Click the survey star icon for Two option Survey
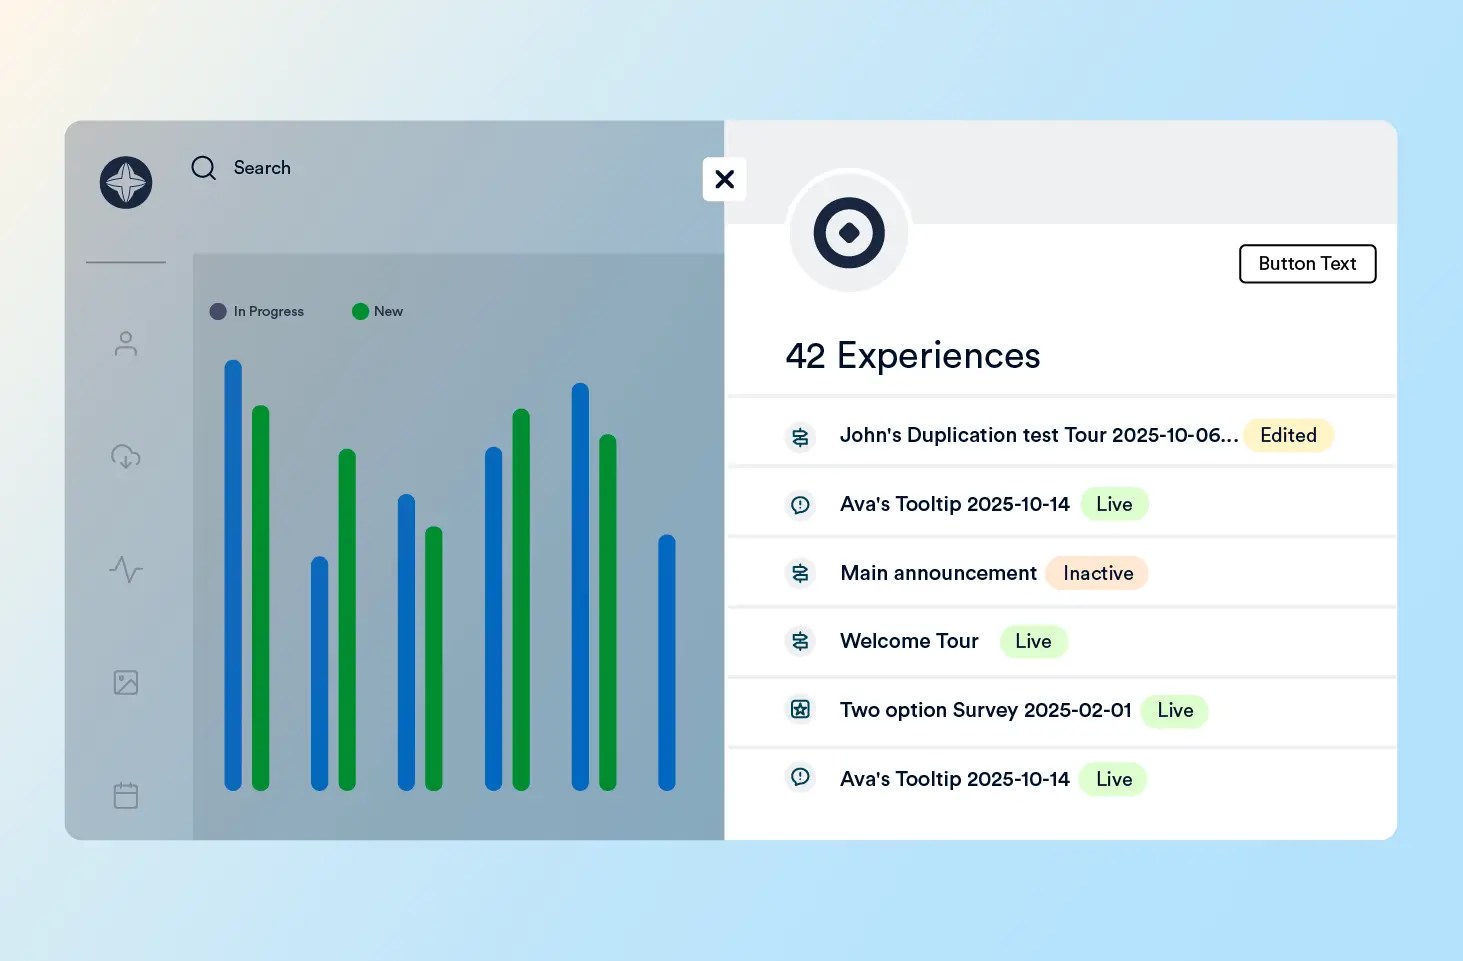This screenshot has width=1463, height=961. pyautogui.click(x=800, y=709)
